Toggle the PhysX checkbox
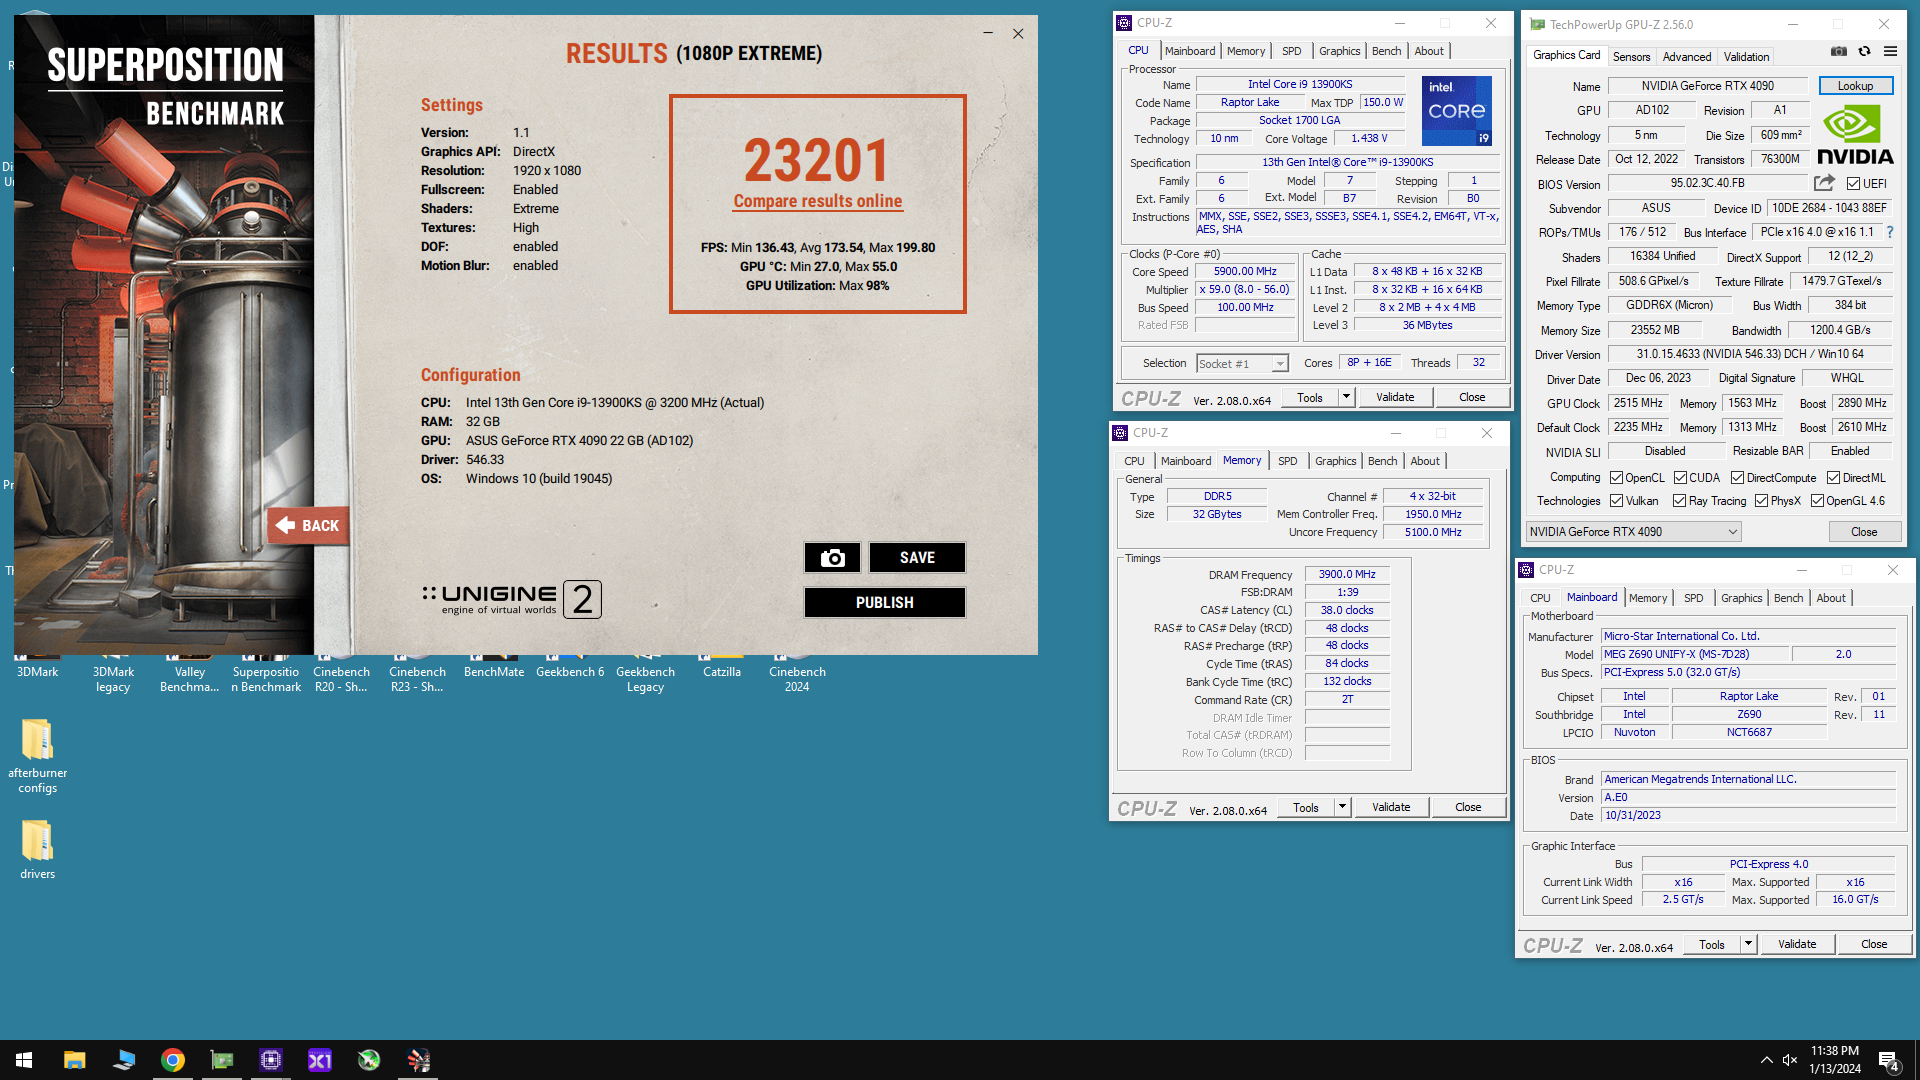1920x1080 pixels. (x=1761, y=501)
